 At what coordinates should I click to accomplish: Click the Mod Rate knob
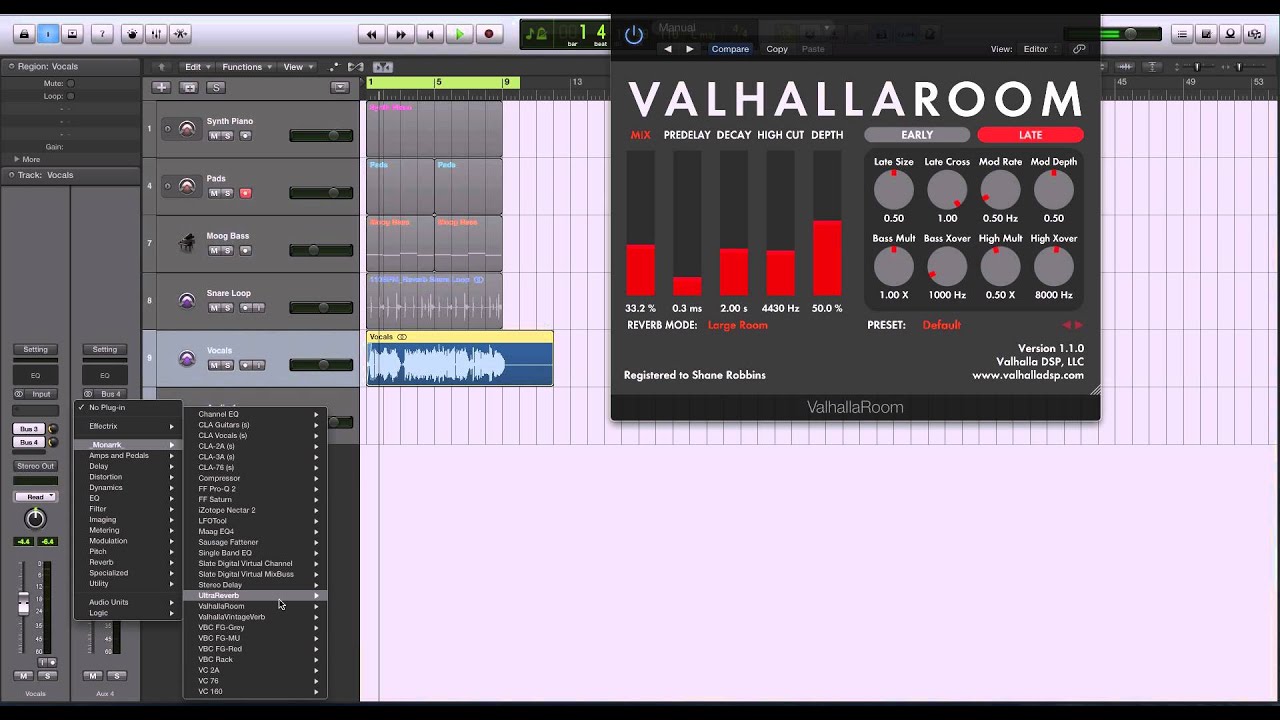pyautogui.click(x=1000, y=189)
